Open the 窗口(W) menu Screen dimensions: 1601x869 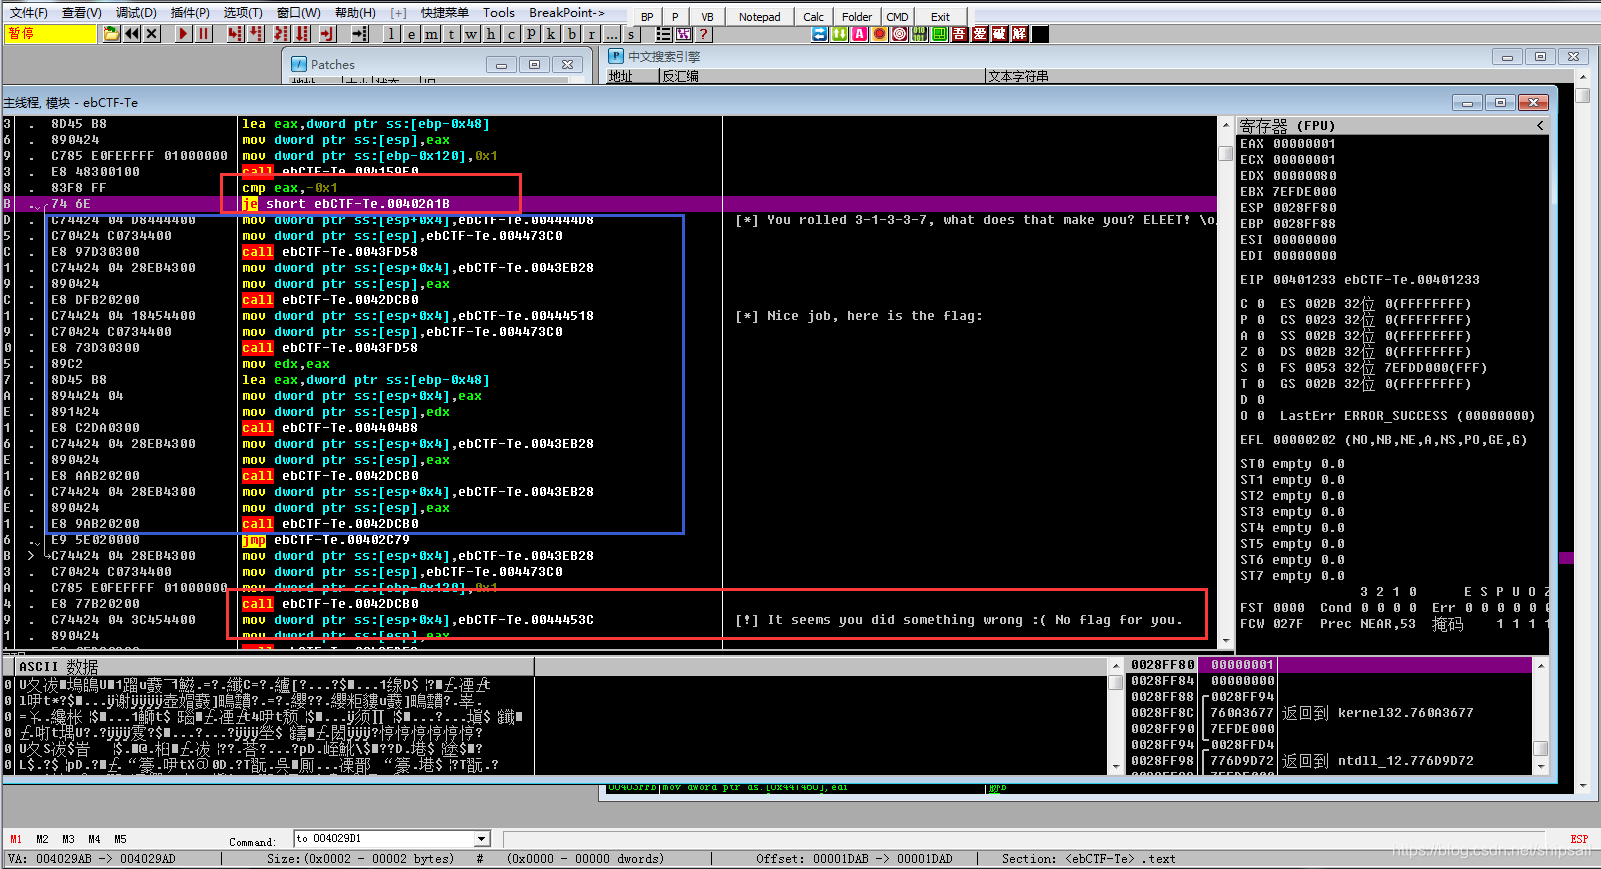[x=298, y=13]
